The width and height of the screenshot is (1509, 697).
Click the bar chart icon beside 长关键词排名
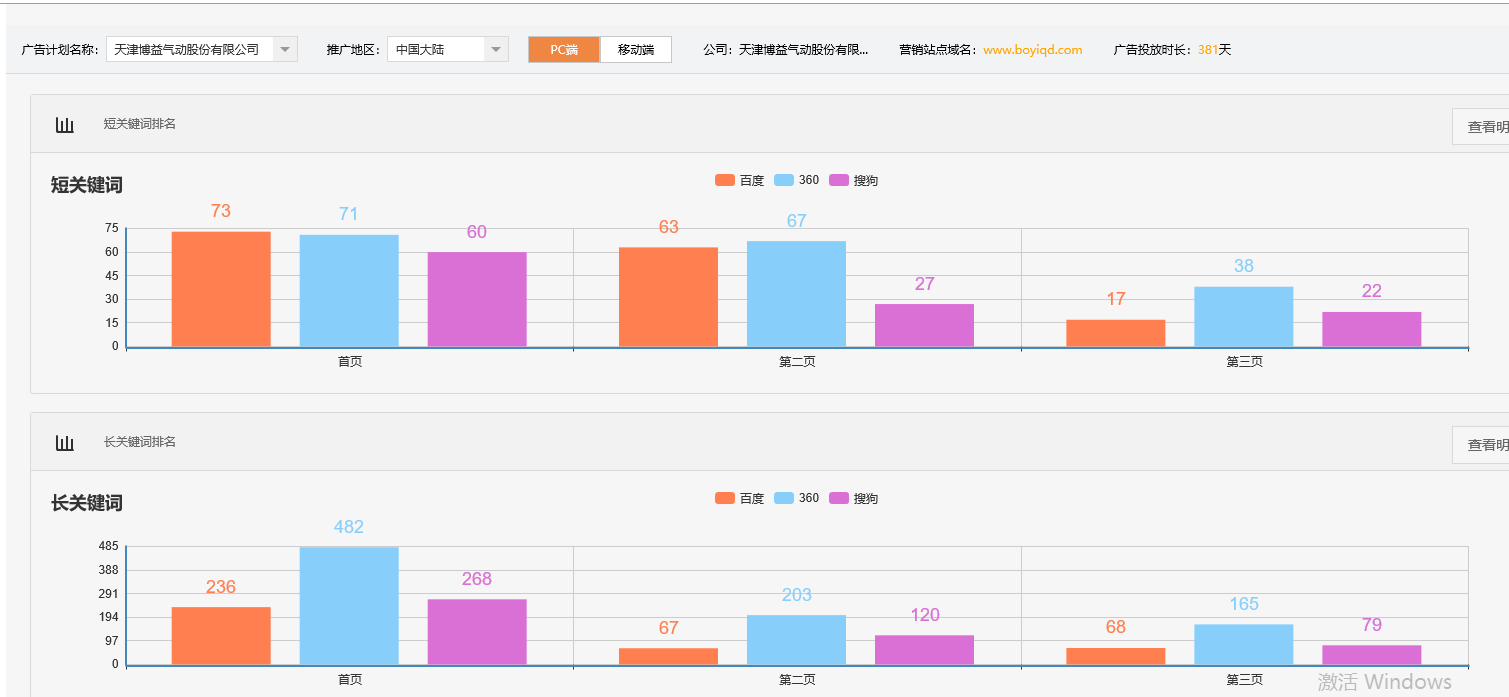point(65,441)
